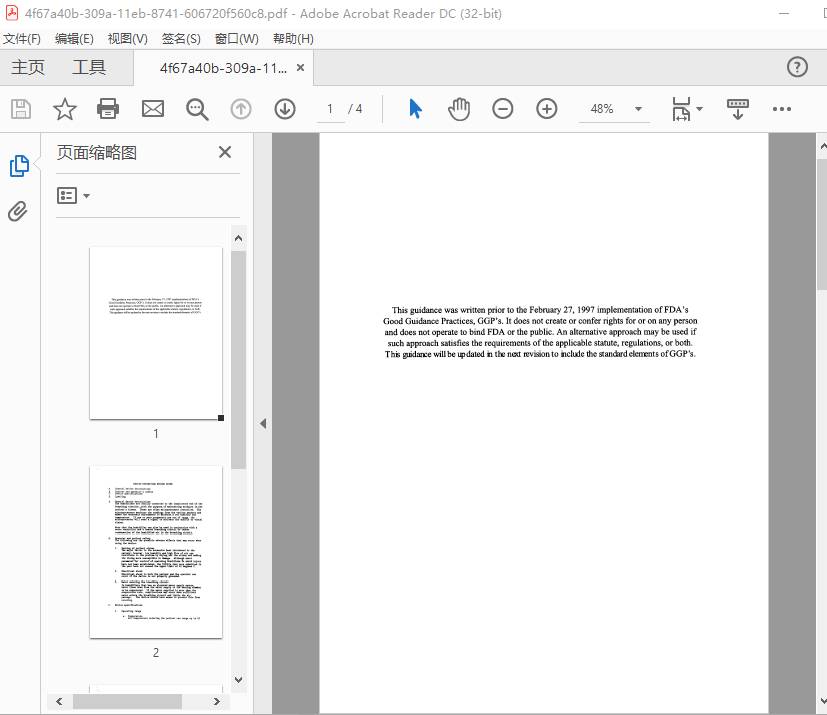Switch to the 工具 tab
Screen dimensions: 827x715
(x=89, y=67)
